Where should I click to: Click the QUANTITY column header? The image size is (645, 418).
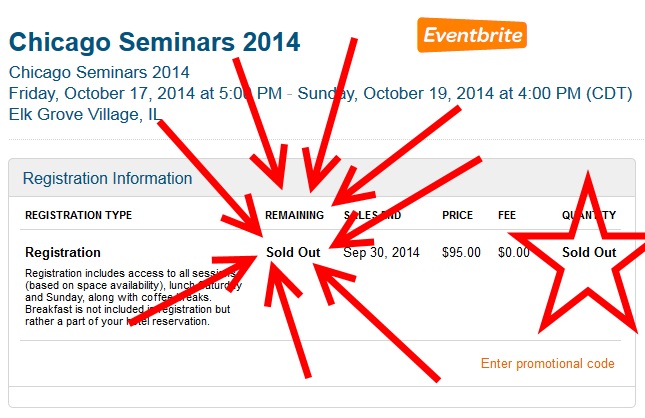click(x=588, y=215)
